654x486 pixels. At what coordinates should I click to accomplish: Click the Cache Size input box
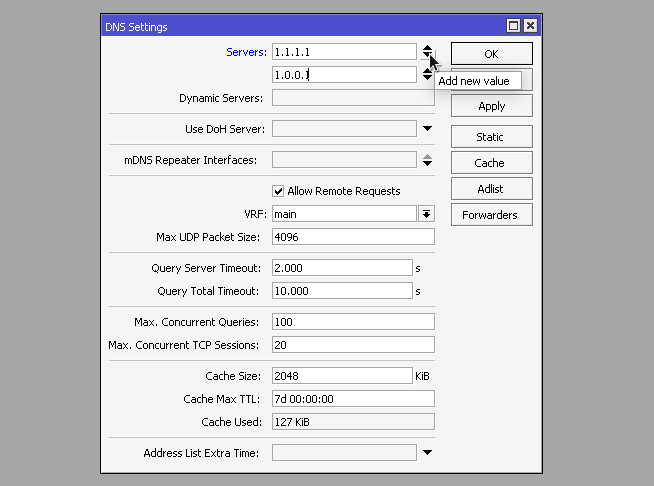(341, 376)
